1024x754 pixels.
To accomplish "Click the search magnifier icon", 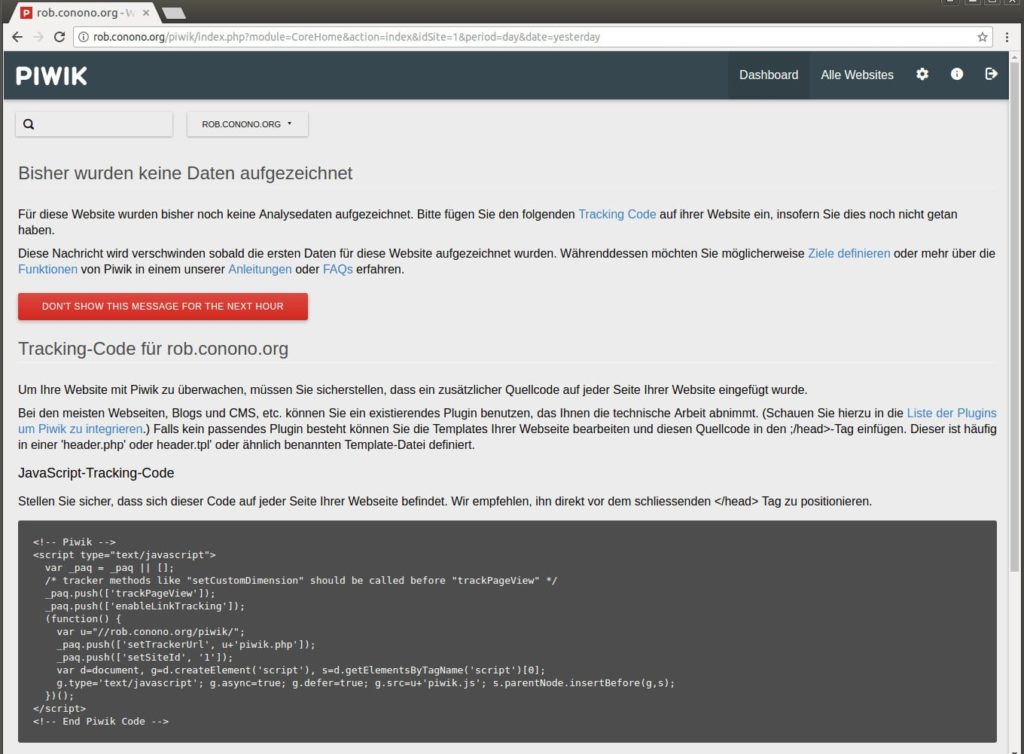I will click(x=29, y=124).
